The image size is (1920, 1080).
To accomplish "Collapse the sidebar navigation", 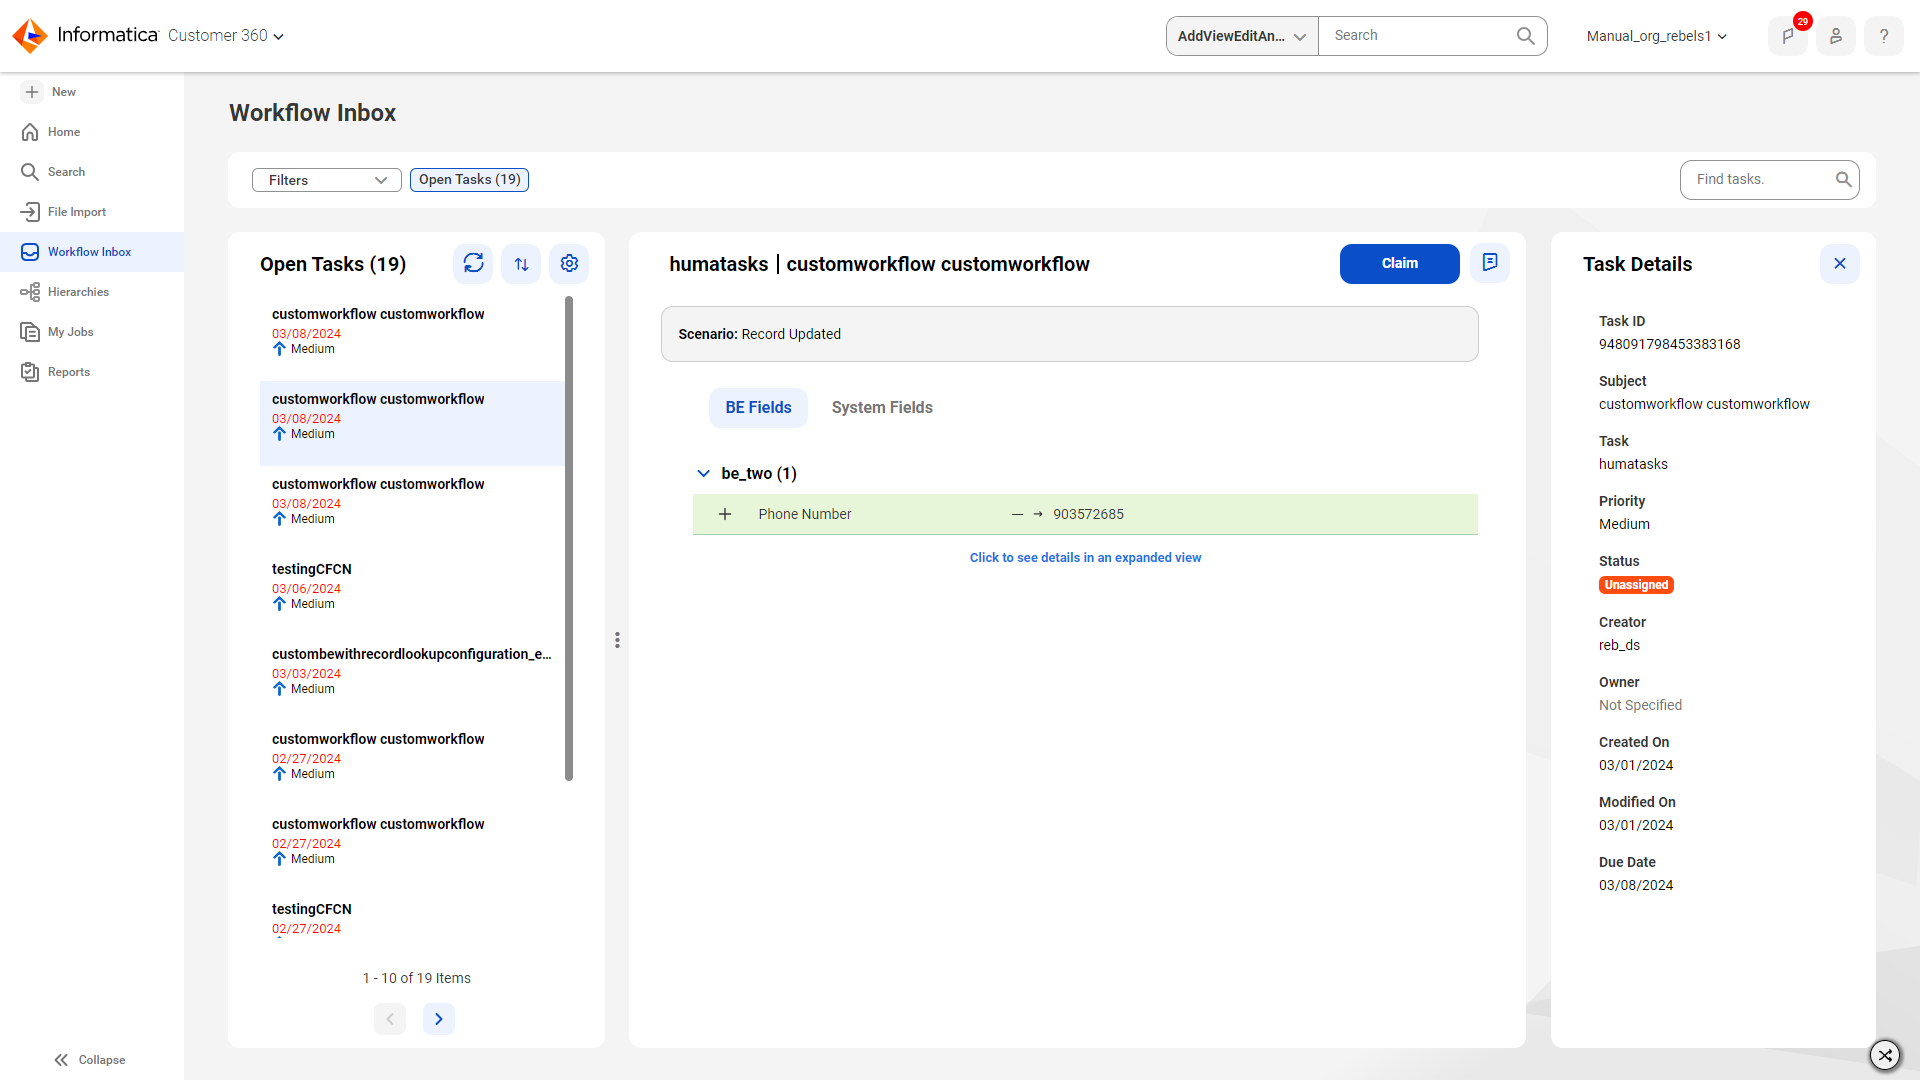I will pyautogui.click(x=90, y=1060).
